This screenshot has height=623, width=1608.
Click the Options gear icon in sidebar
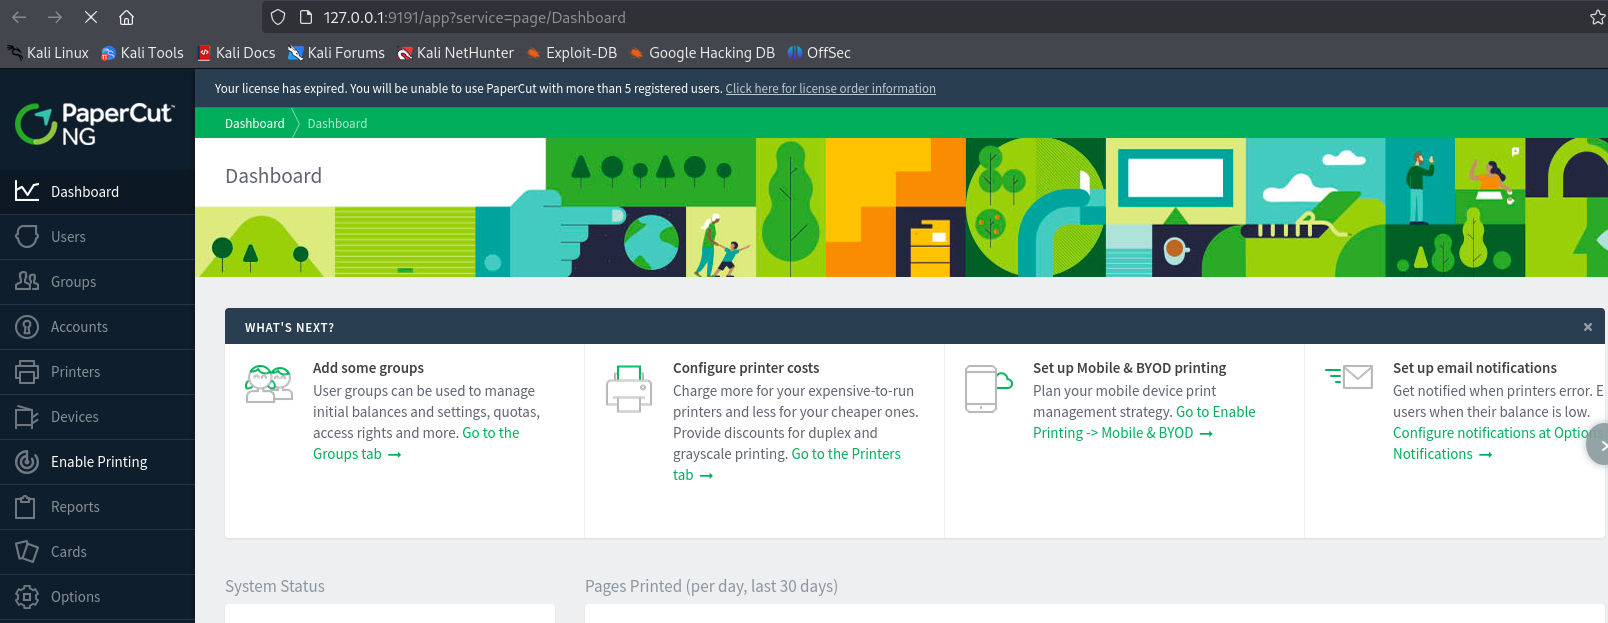[x=27, y=597]
